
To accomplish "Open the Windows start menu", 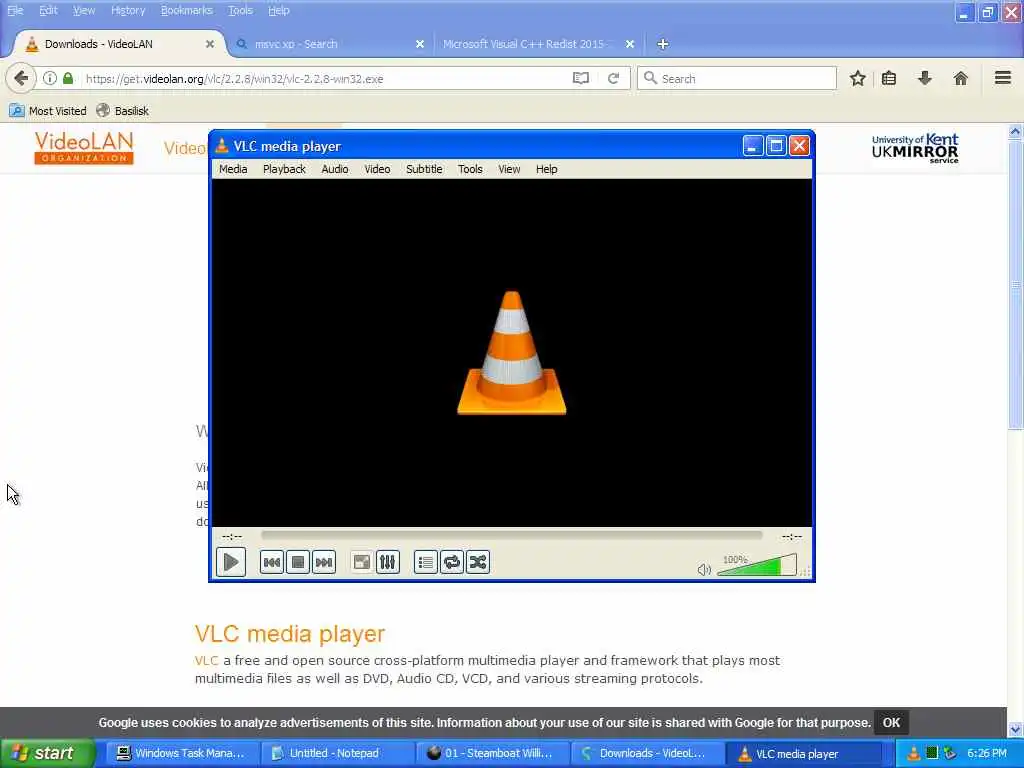I will [48, 753].
